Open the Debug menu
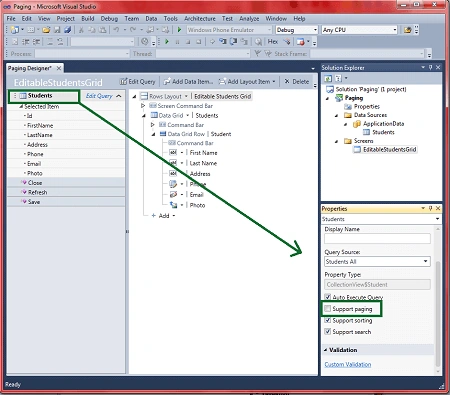This screenshot has width=450, height=395. pos(109,19)
